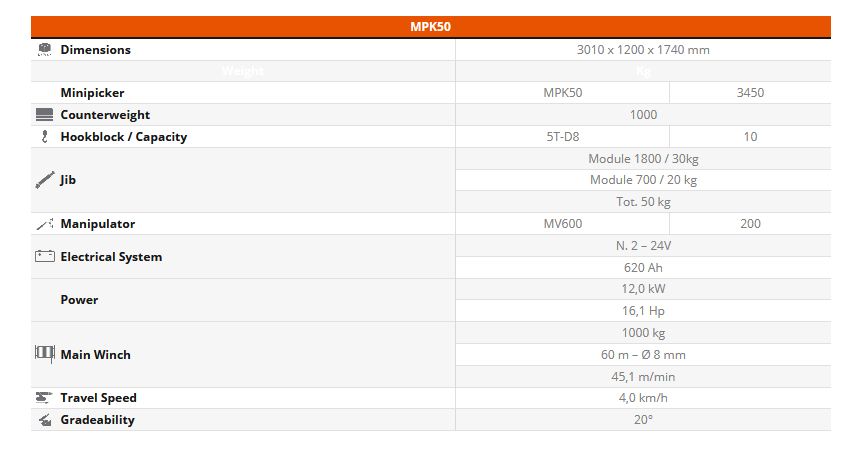Click the Minipicker row label

coord(91,93)
